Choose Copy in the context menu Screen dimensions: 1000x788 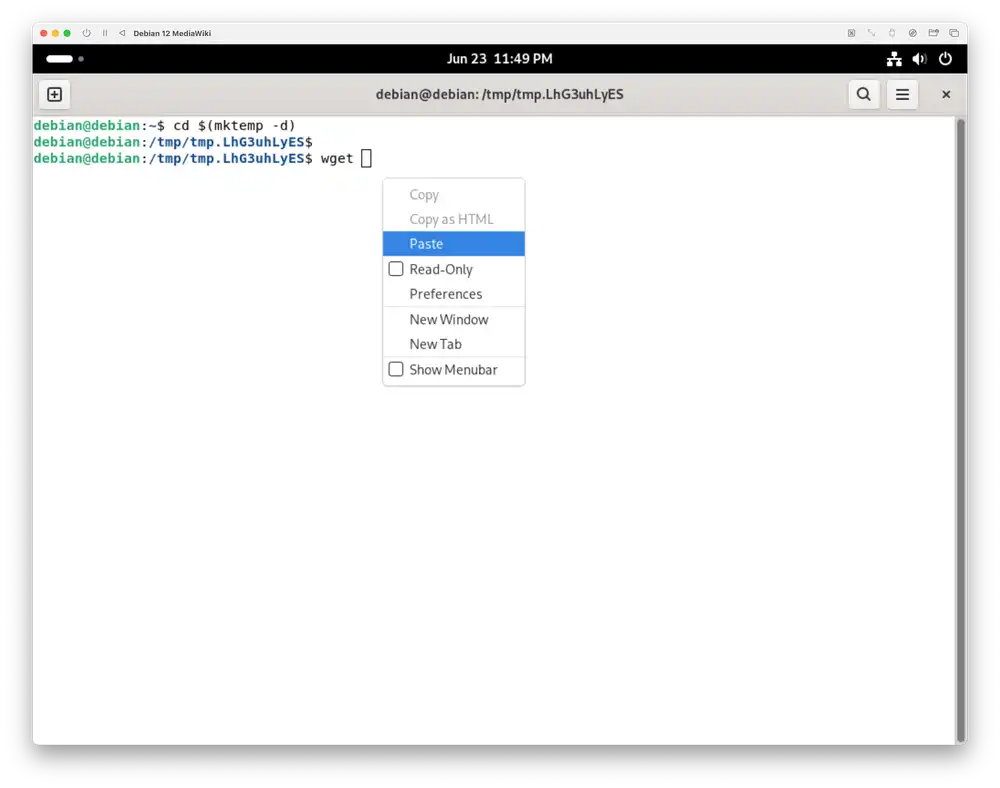[x=453, y=194]
